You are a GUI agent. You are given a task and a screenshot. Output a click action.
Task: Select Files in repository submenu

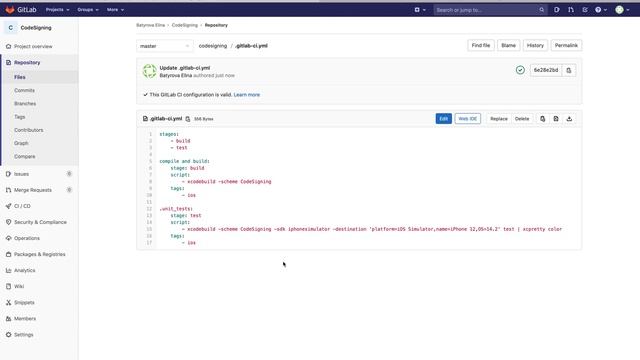[x=20, y=77]
